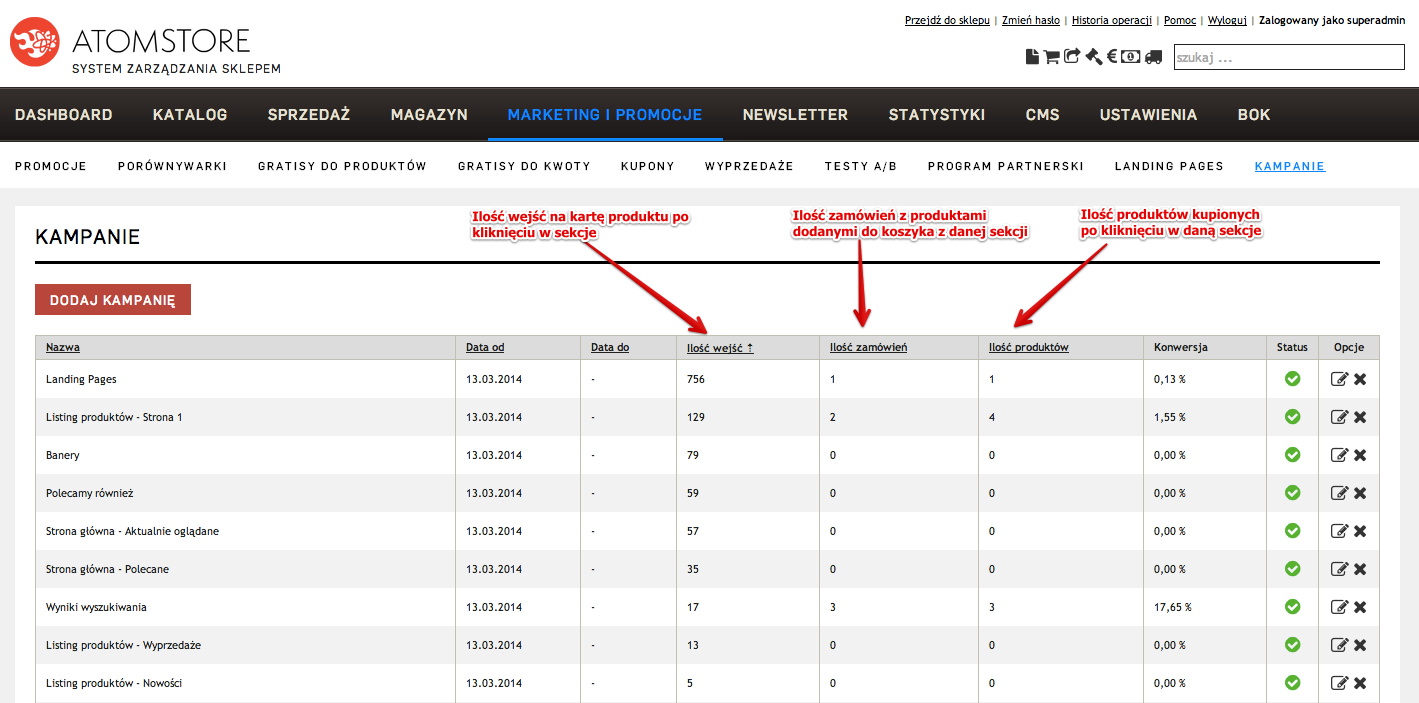Click the delivery truck icon

[1153, 57]
